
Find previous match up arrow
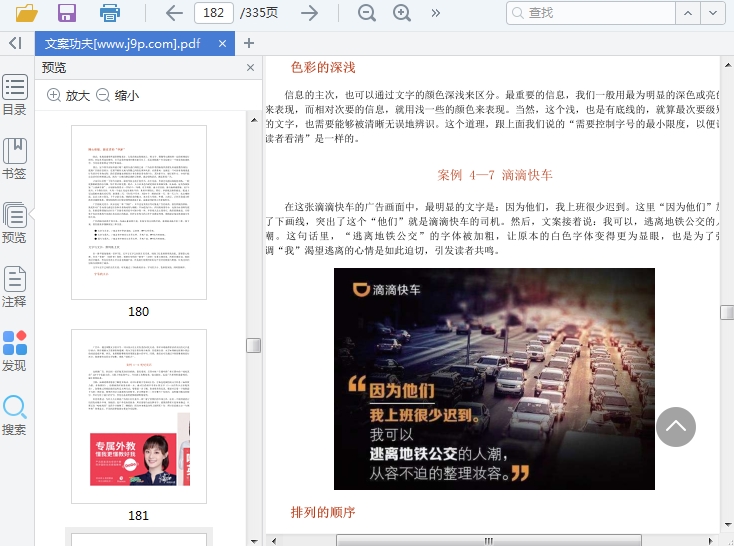pos(688,13)
